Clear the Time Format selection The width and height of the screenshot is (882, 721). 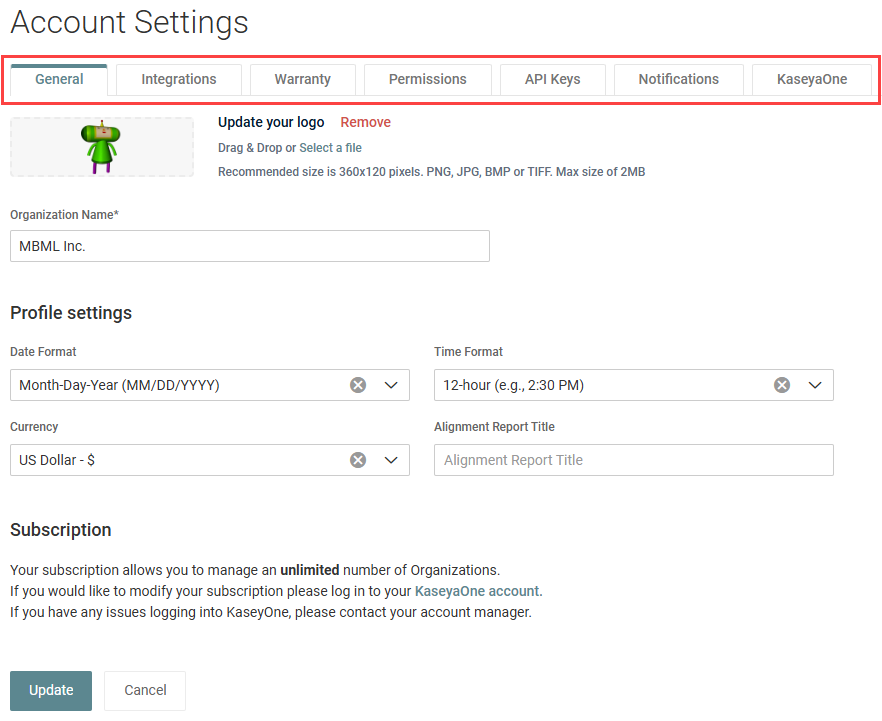(782, 385)
